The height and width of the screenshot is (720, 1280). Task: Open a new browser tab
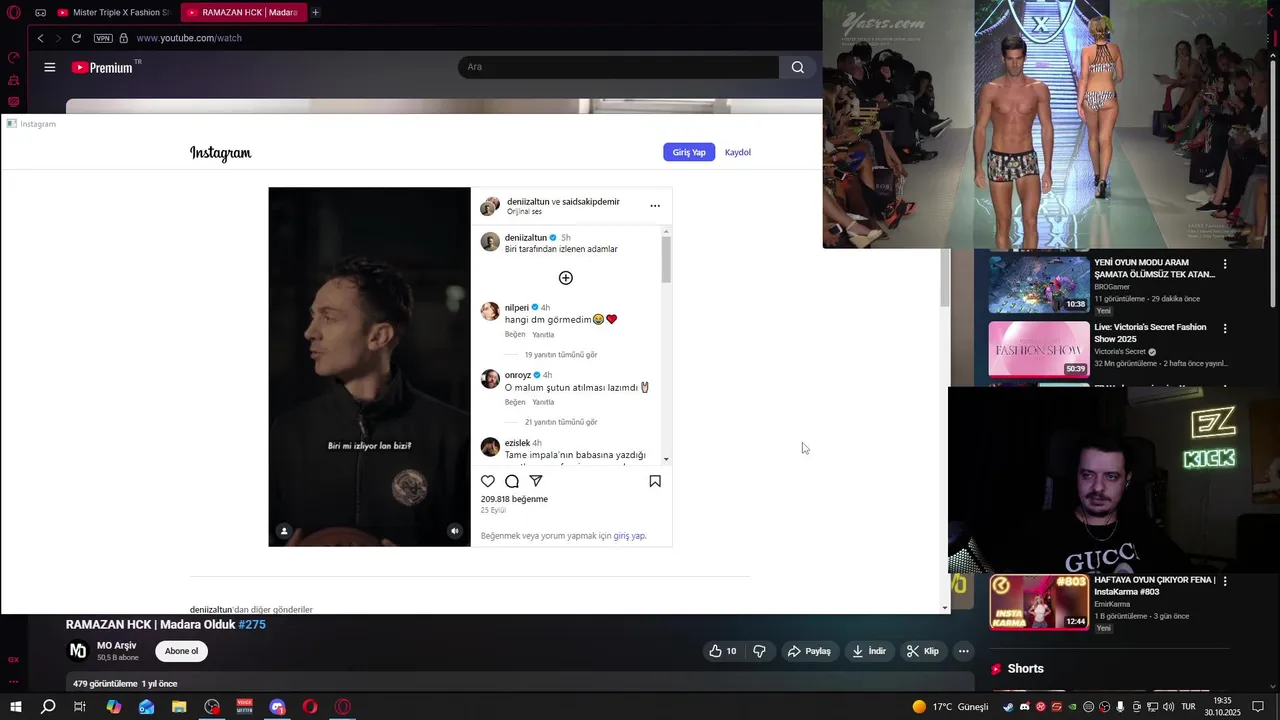click(316, 12)
